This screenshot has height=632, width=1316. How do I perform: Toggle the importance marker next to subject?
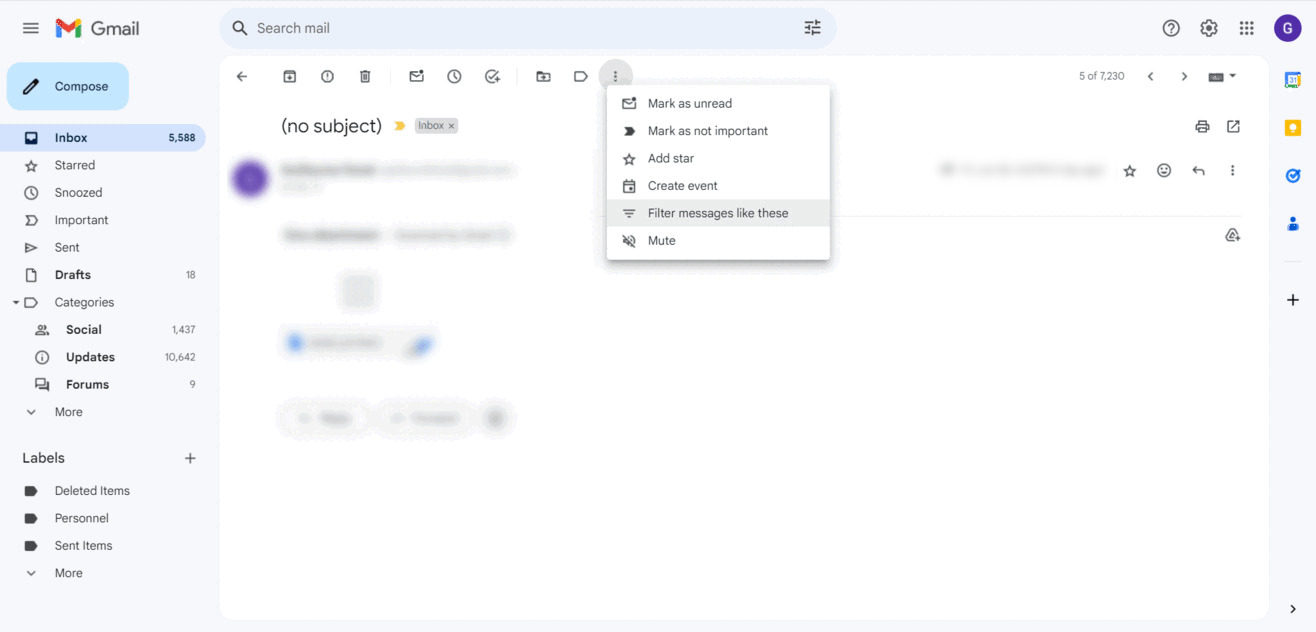pyautogui.click(x=400, y=126)
